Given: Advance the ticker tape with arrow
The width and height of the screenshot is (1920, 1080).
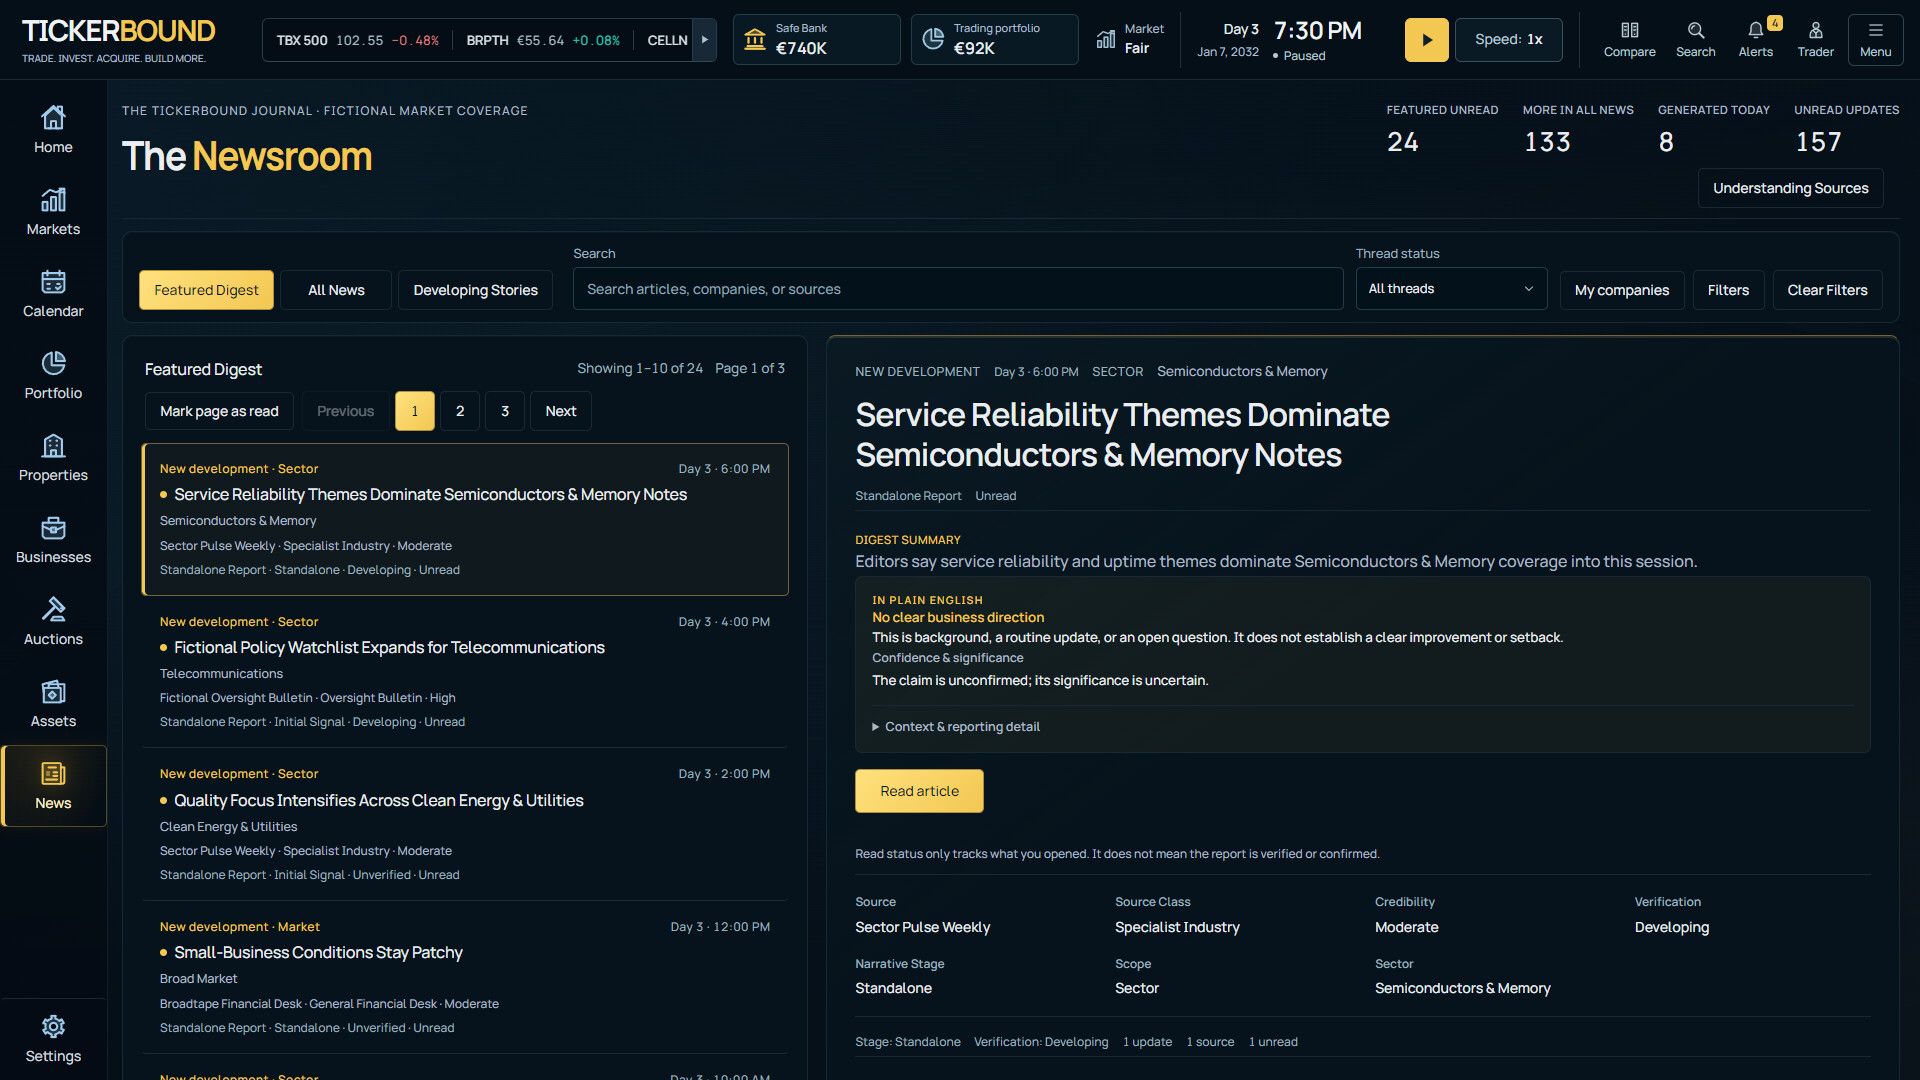Looking at the screenshot, I should (705, 40).
